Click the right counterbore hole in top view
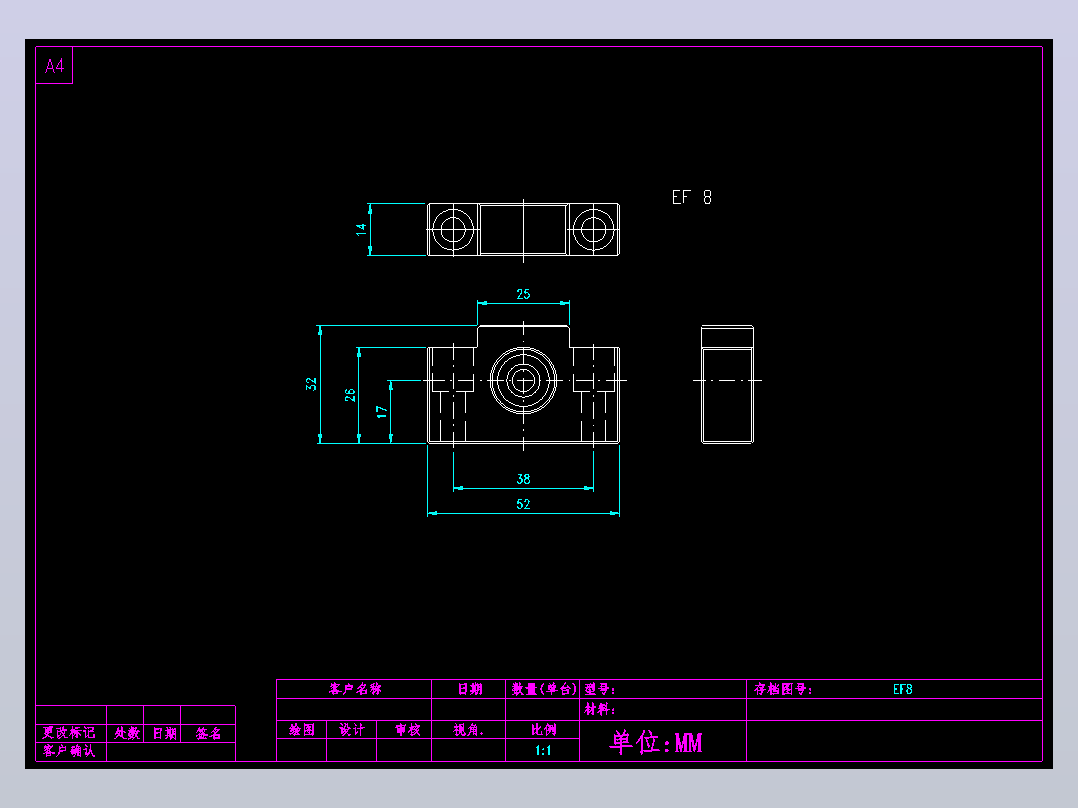 pos(593,230)
